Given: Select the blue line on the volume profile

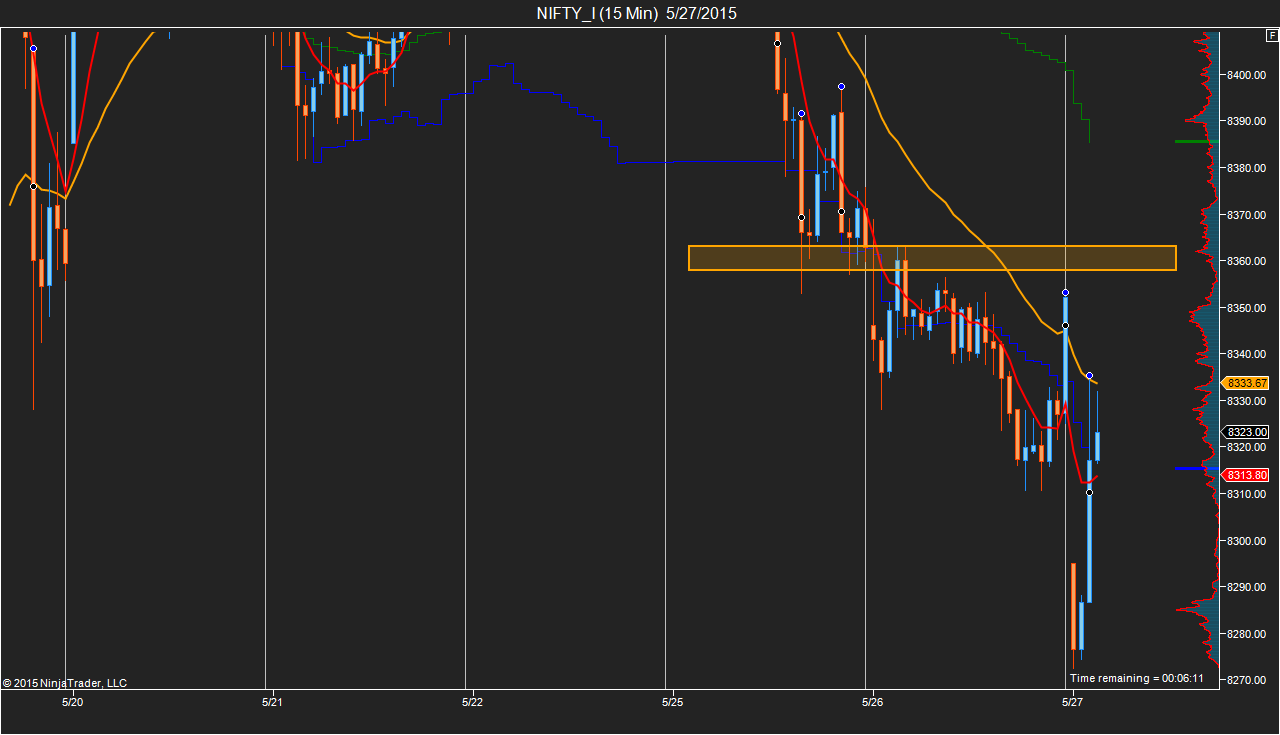Looking at the screenshot, I should click(1197, 468).
